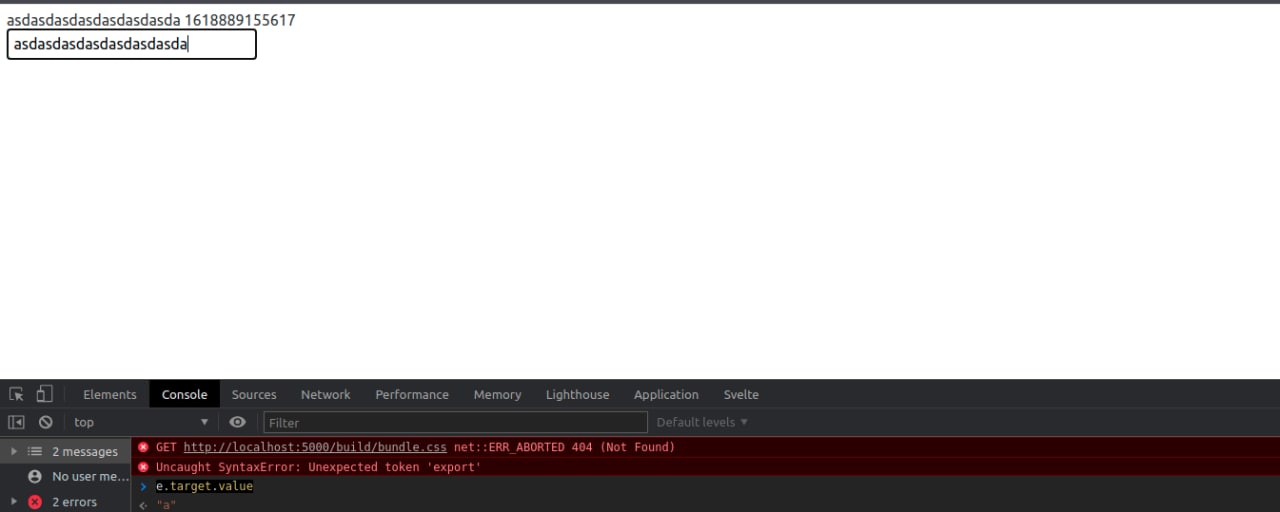Open the live expression eye icon

(237, 422)
